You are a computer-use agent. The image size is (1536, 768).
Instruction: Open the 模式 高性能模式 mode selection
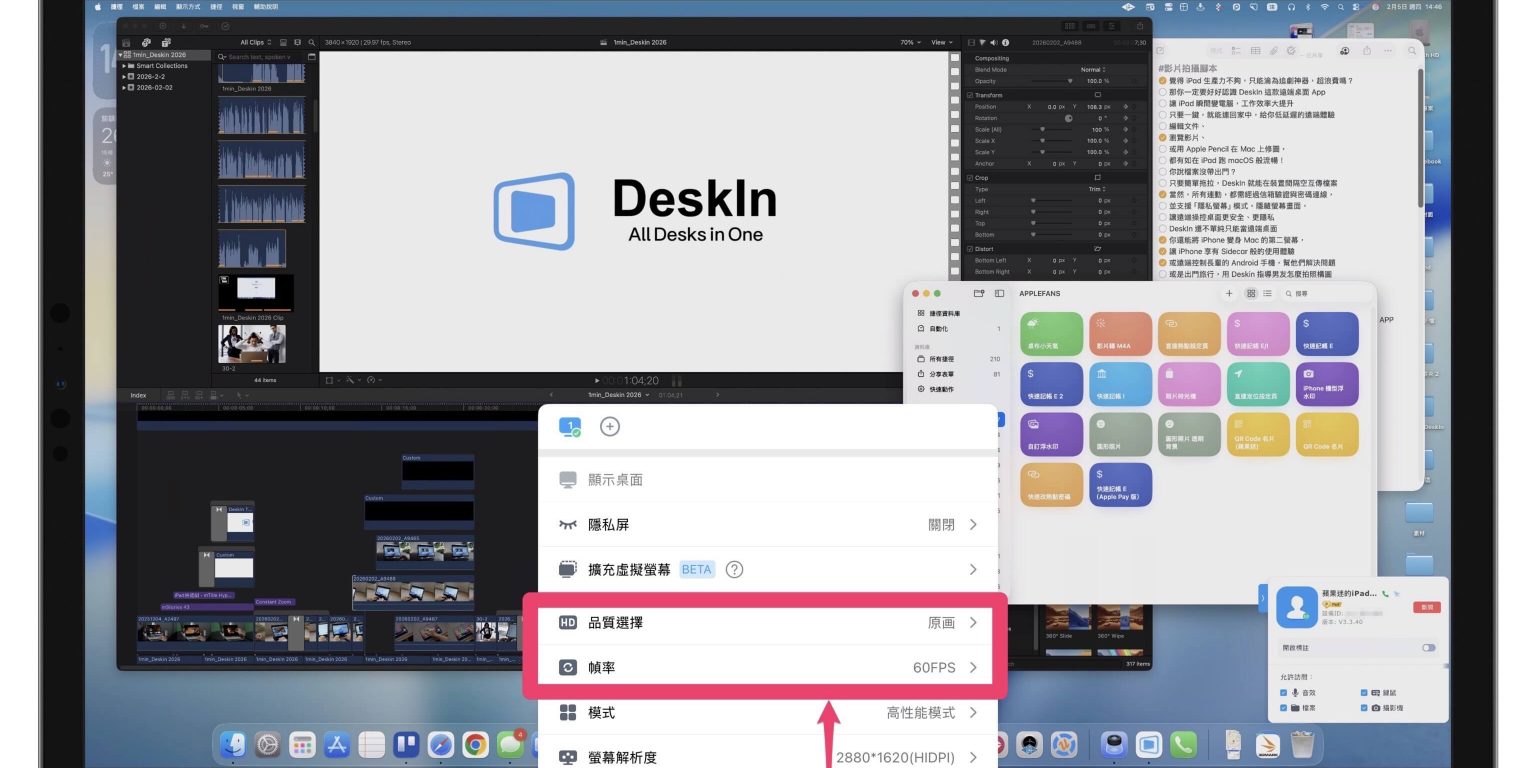click(x=767, y=713)
